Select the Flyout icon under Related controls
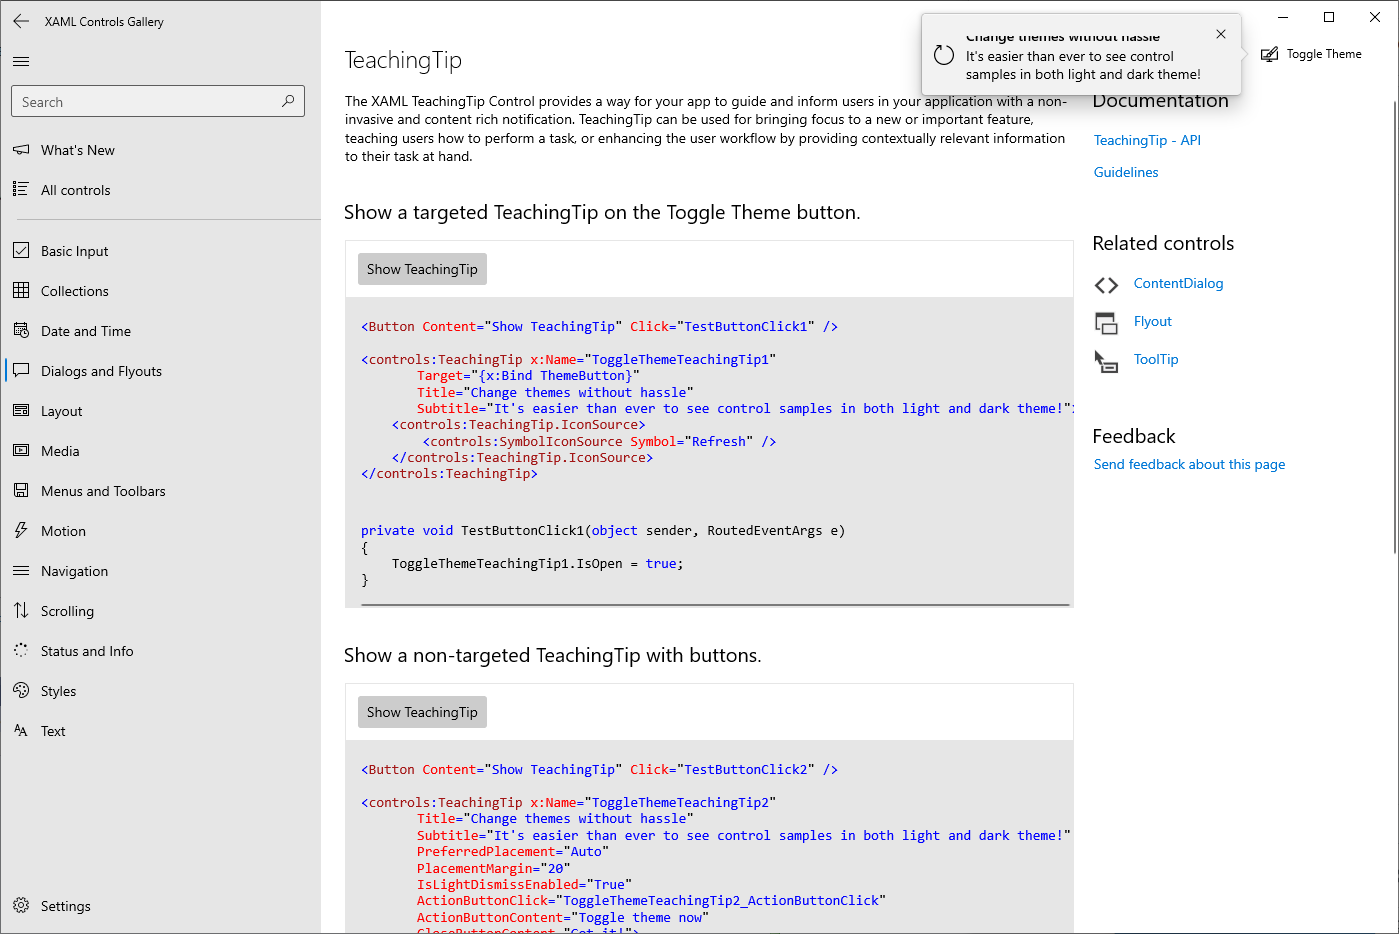The width and height of the screenshot is (1399, 934). [1107, 321]
